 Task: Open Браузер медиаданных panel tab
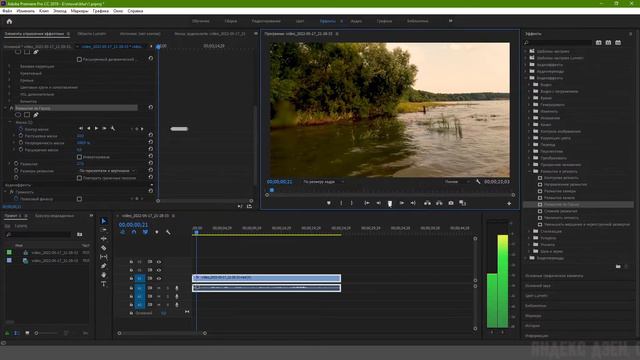click(x=54, y=216)
